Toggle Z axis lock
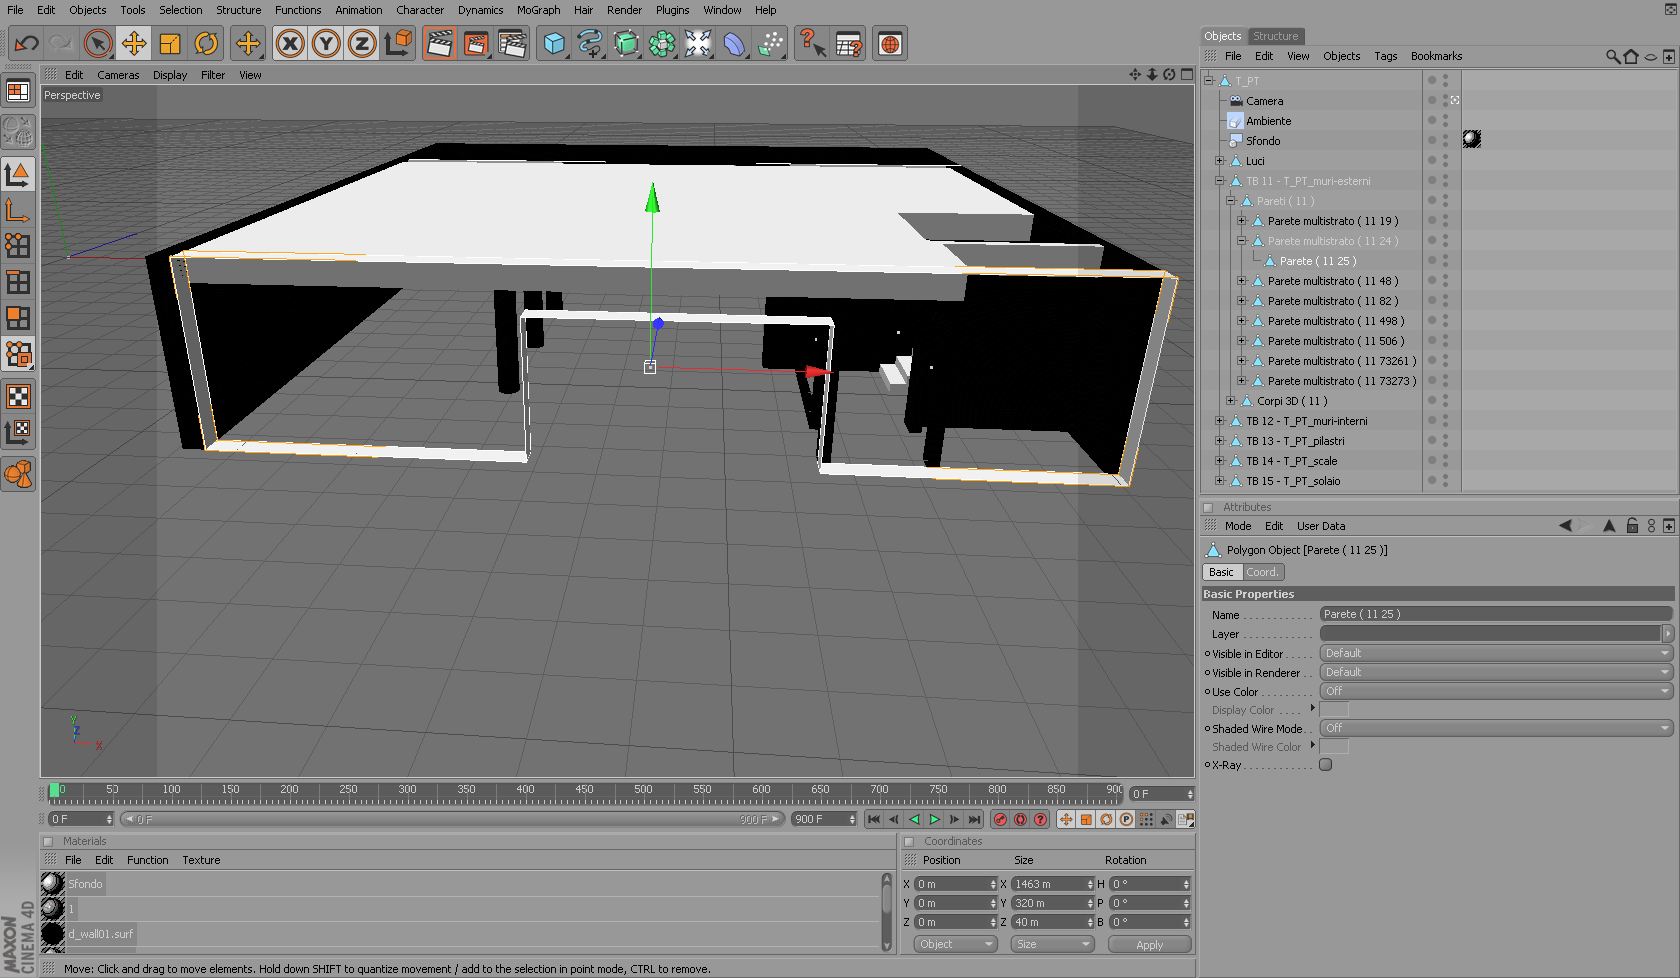Image resolution: width=1680 pixels, height=978 pixels. coord(362,44)
